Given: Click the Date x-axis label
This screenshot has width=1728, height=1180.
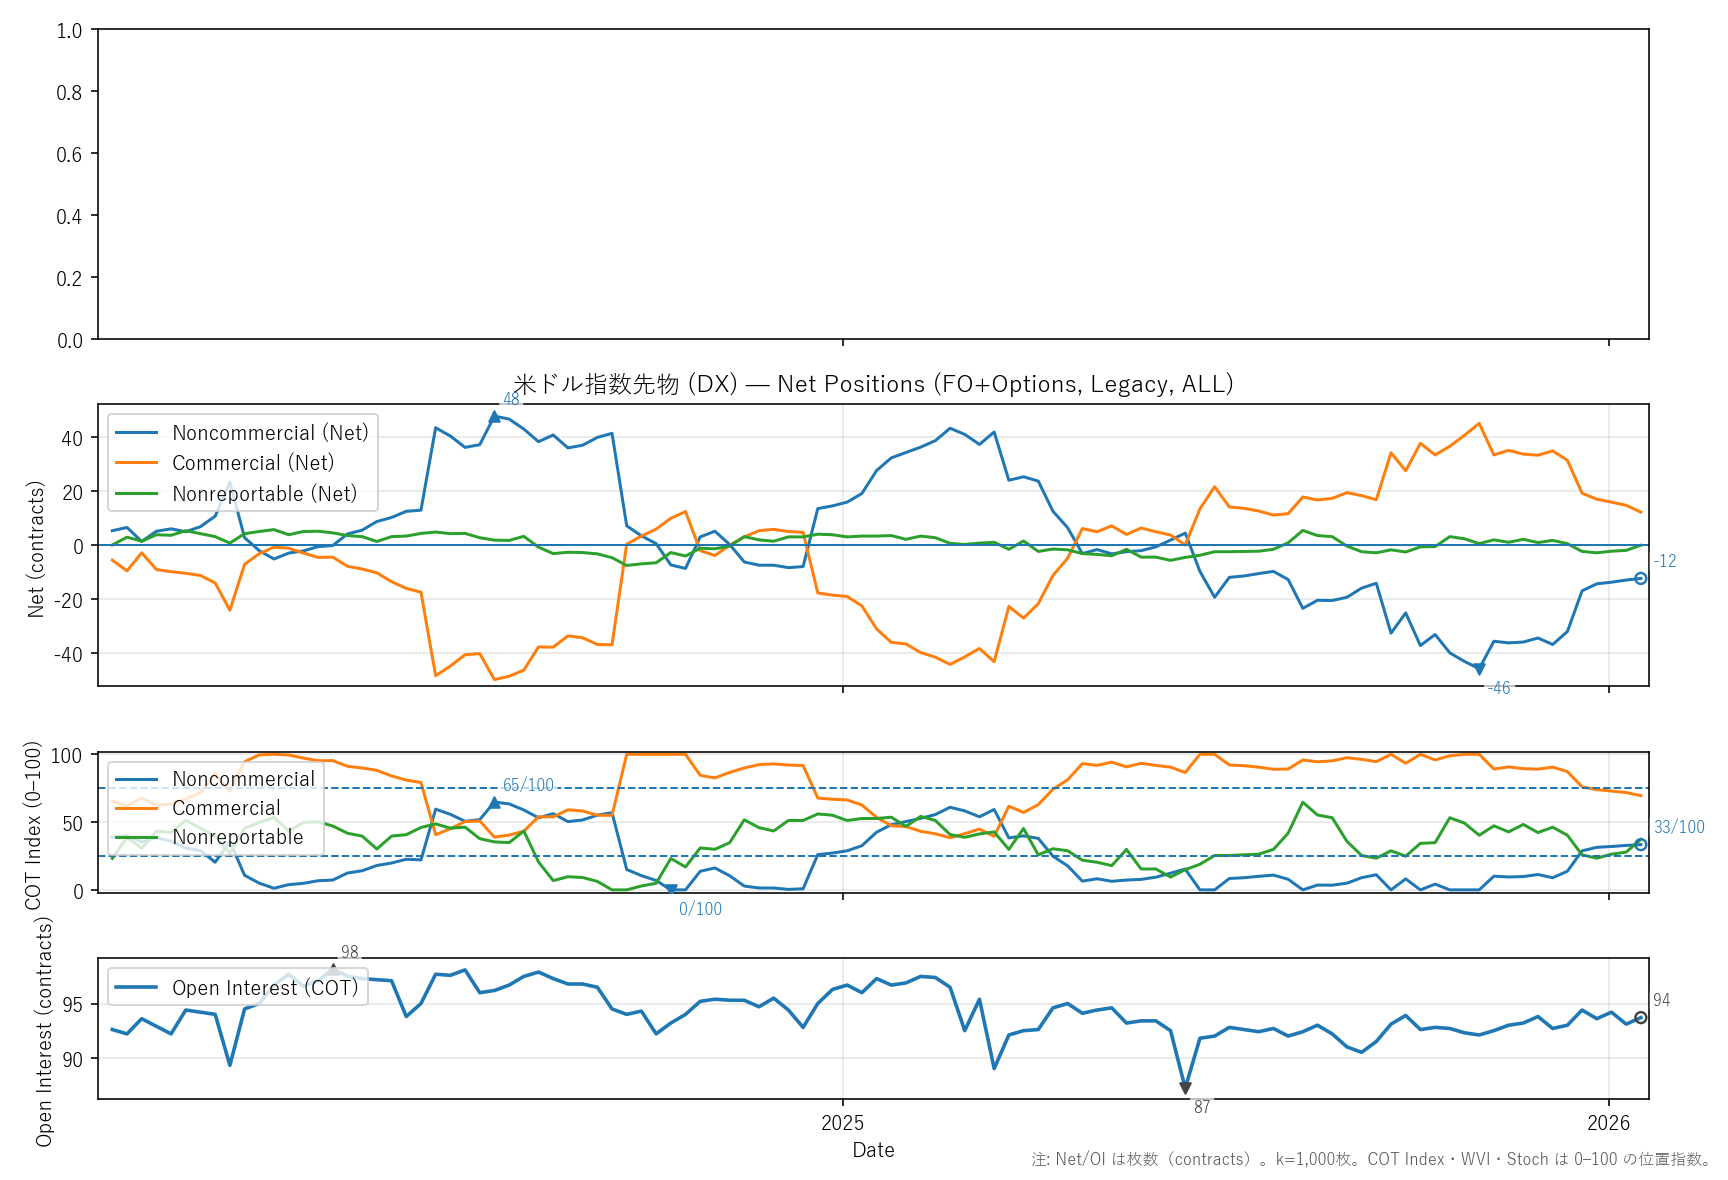Looking at the screenshot, I should pos(873,1150).
